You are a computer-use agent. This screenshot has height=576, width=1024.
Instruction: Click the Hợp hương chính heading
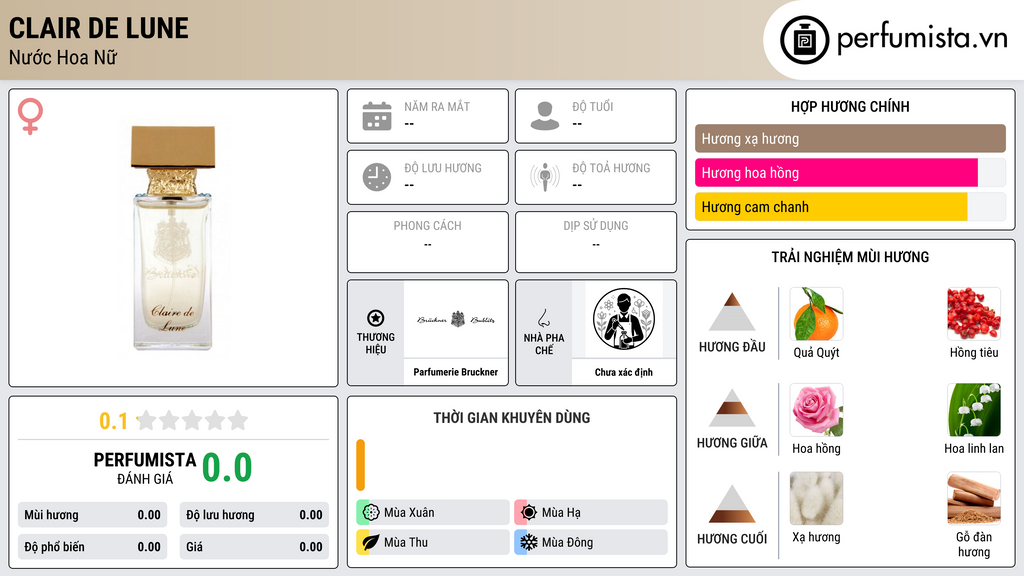coord(850,106)
